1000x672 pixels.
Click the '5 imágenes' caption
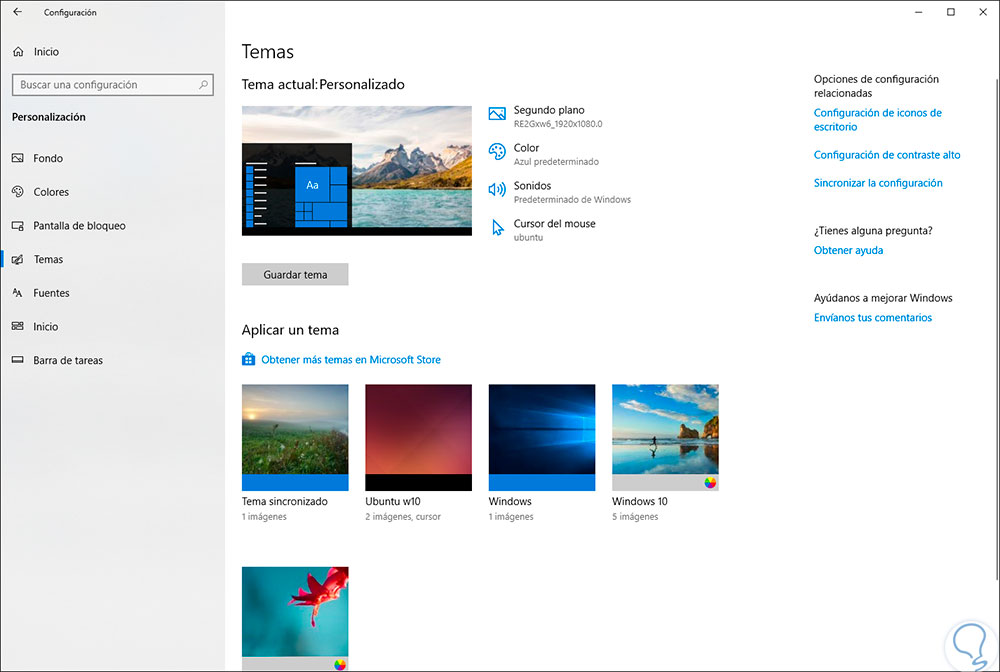[x=635, y=516]
